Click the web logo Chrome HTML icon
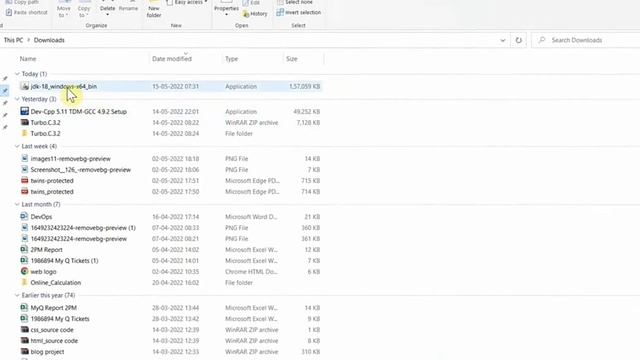 tap(24, 271)
